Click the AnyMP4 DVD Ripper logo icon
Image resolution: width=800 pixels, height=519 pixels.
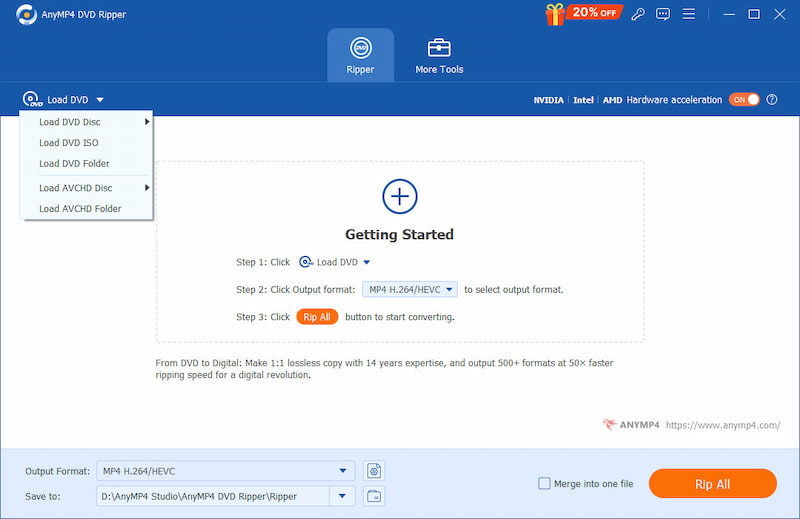coord(26,14)
